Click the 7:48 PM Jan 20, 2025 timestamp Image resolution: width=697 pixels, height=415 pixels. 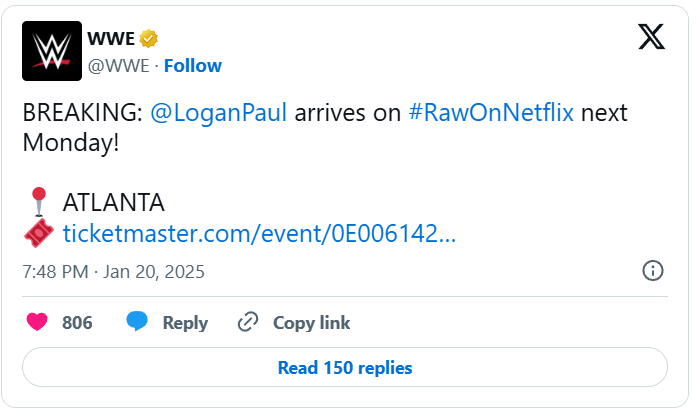pos(113,271)
